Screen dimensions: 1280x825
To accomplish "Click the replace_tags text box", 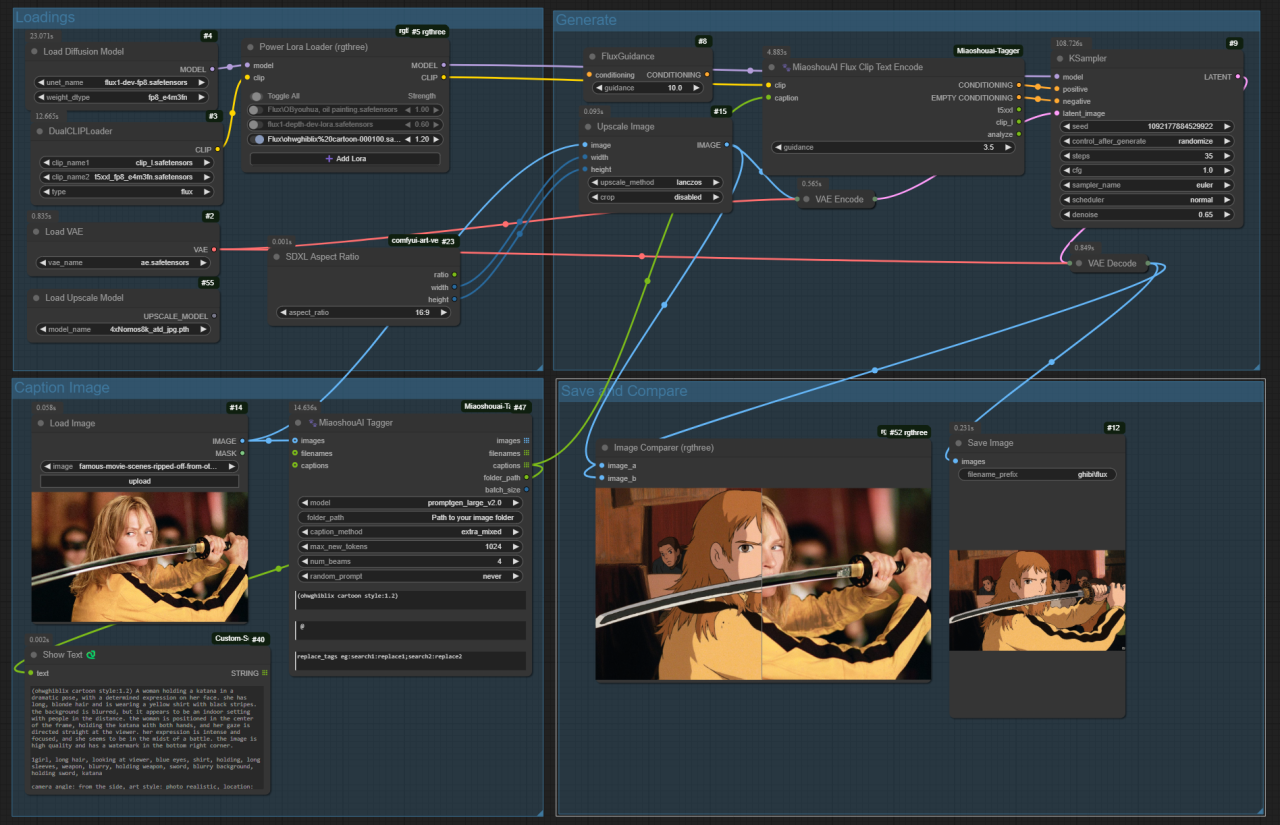I will (410, 660).
